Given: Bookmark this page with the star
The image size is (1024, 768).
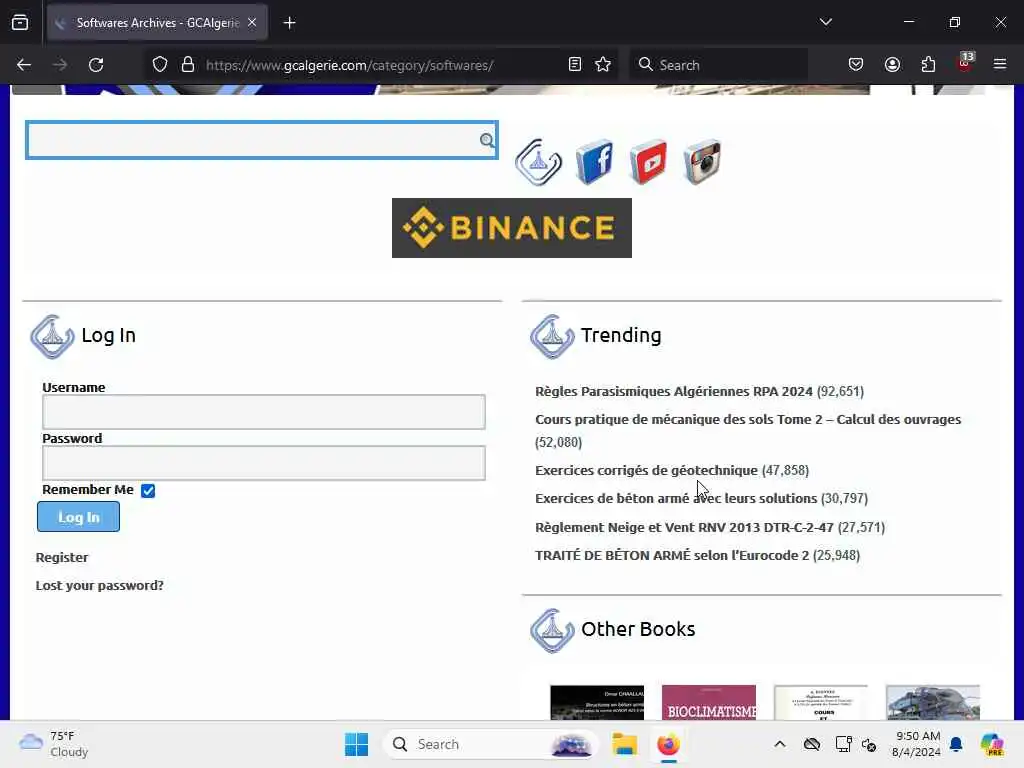Looking at the screenshot, I should coord(603,65).
